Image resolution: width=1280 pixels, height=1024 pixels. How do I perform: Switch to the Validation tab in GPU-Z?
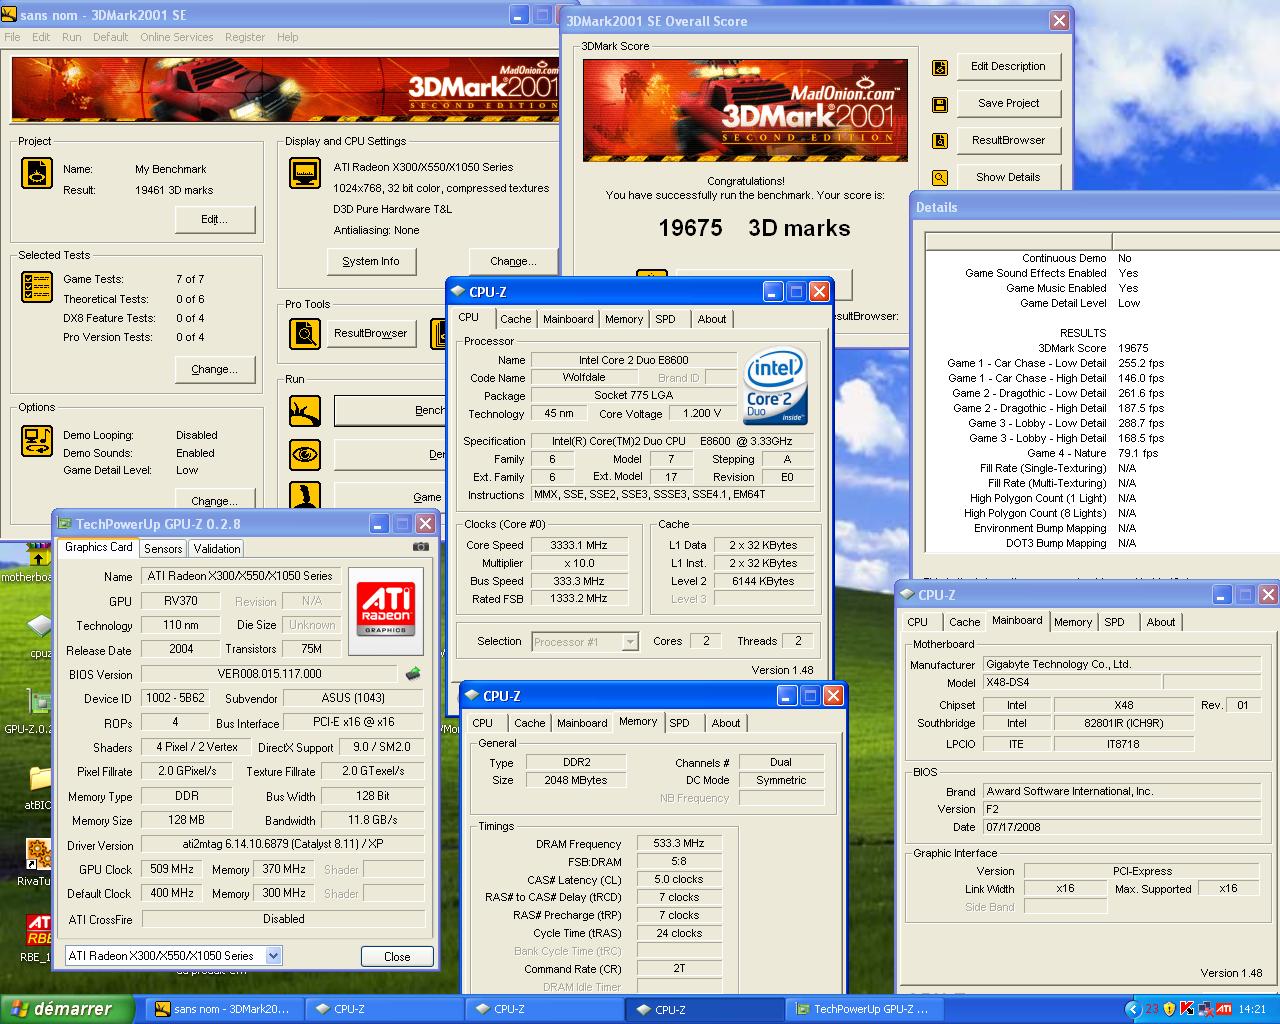pos(217,549)
